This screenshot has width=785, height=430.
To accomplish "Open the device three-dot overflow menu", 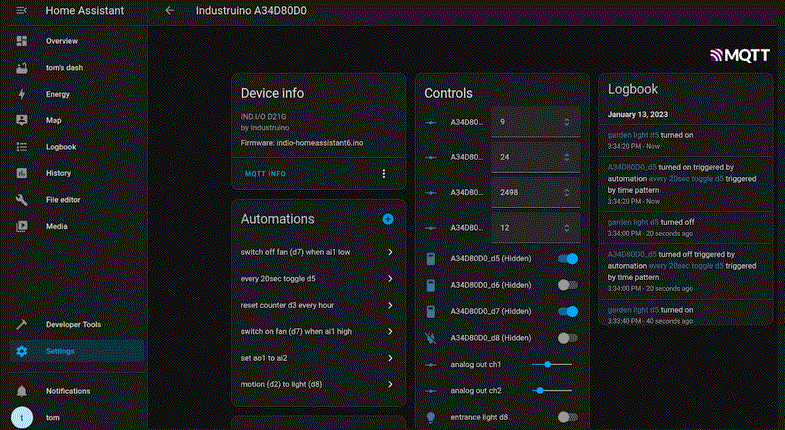I will [383, 173].
